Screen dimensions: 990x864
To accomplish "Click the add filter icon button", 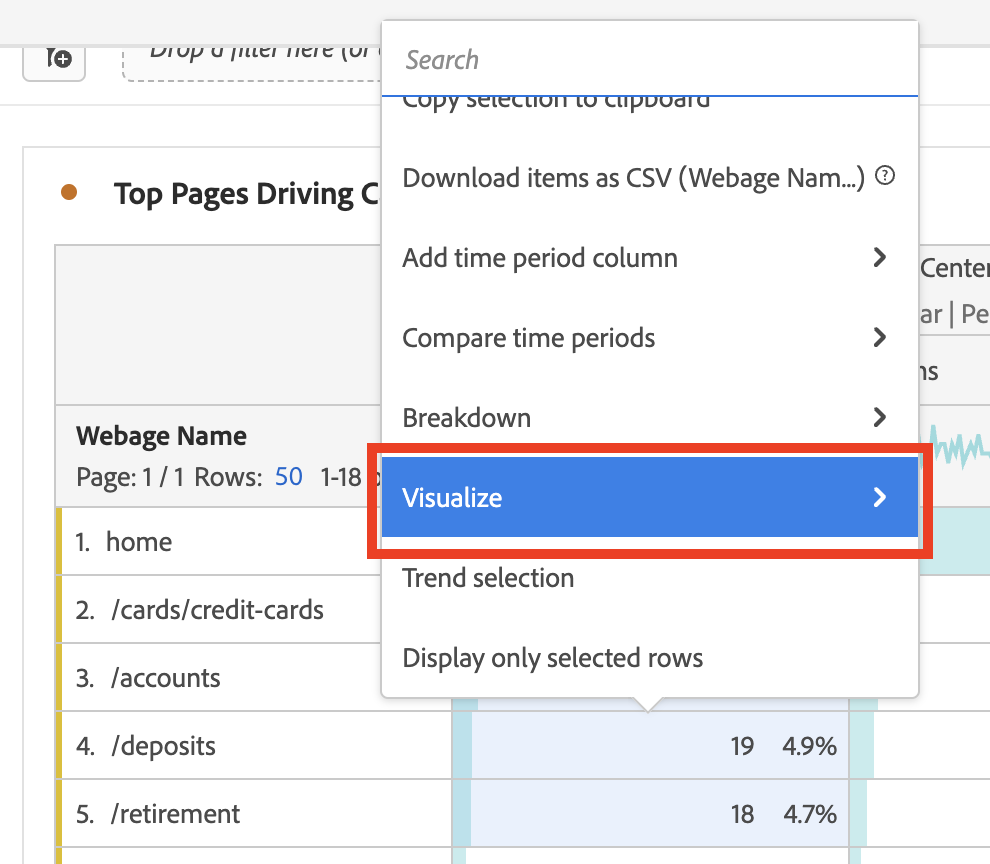I will point(54,59).
